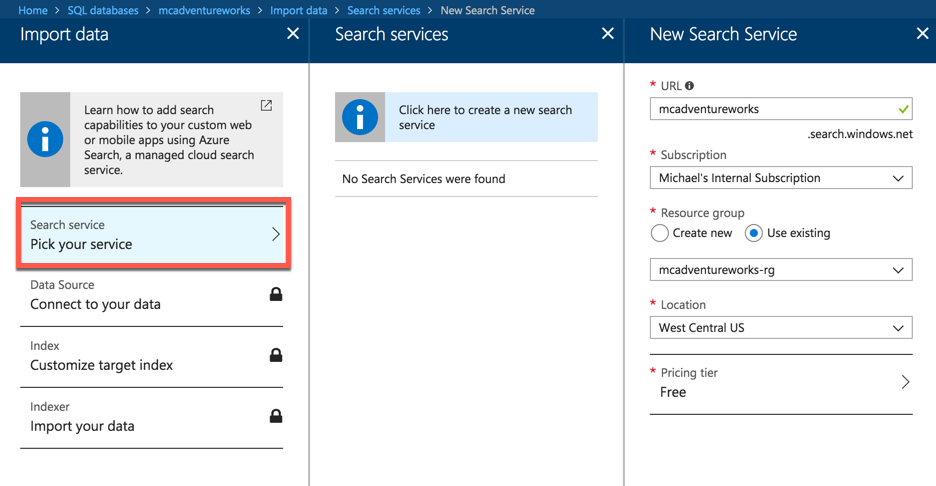Open the mcadventureworks-rg resource group dropdown

pyautogui.click(x=781, y=270)
